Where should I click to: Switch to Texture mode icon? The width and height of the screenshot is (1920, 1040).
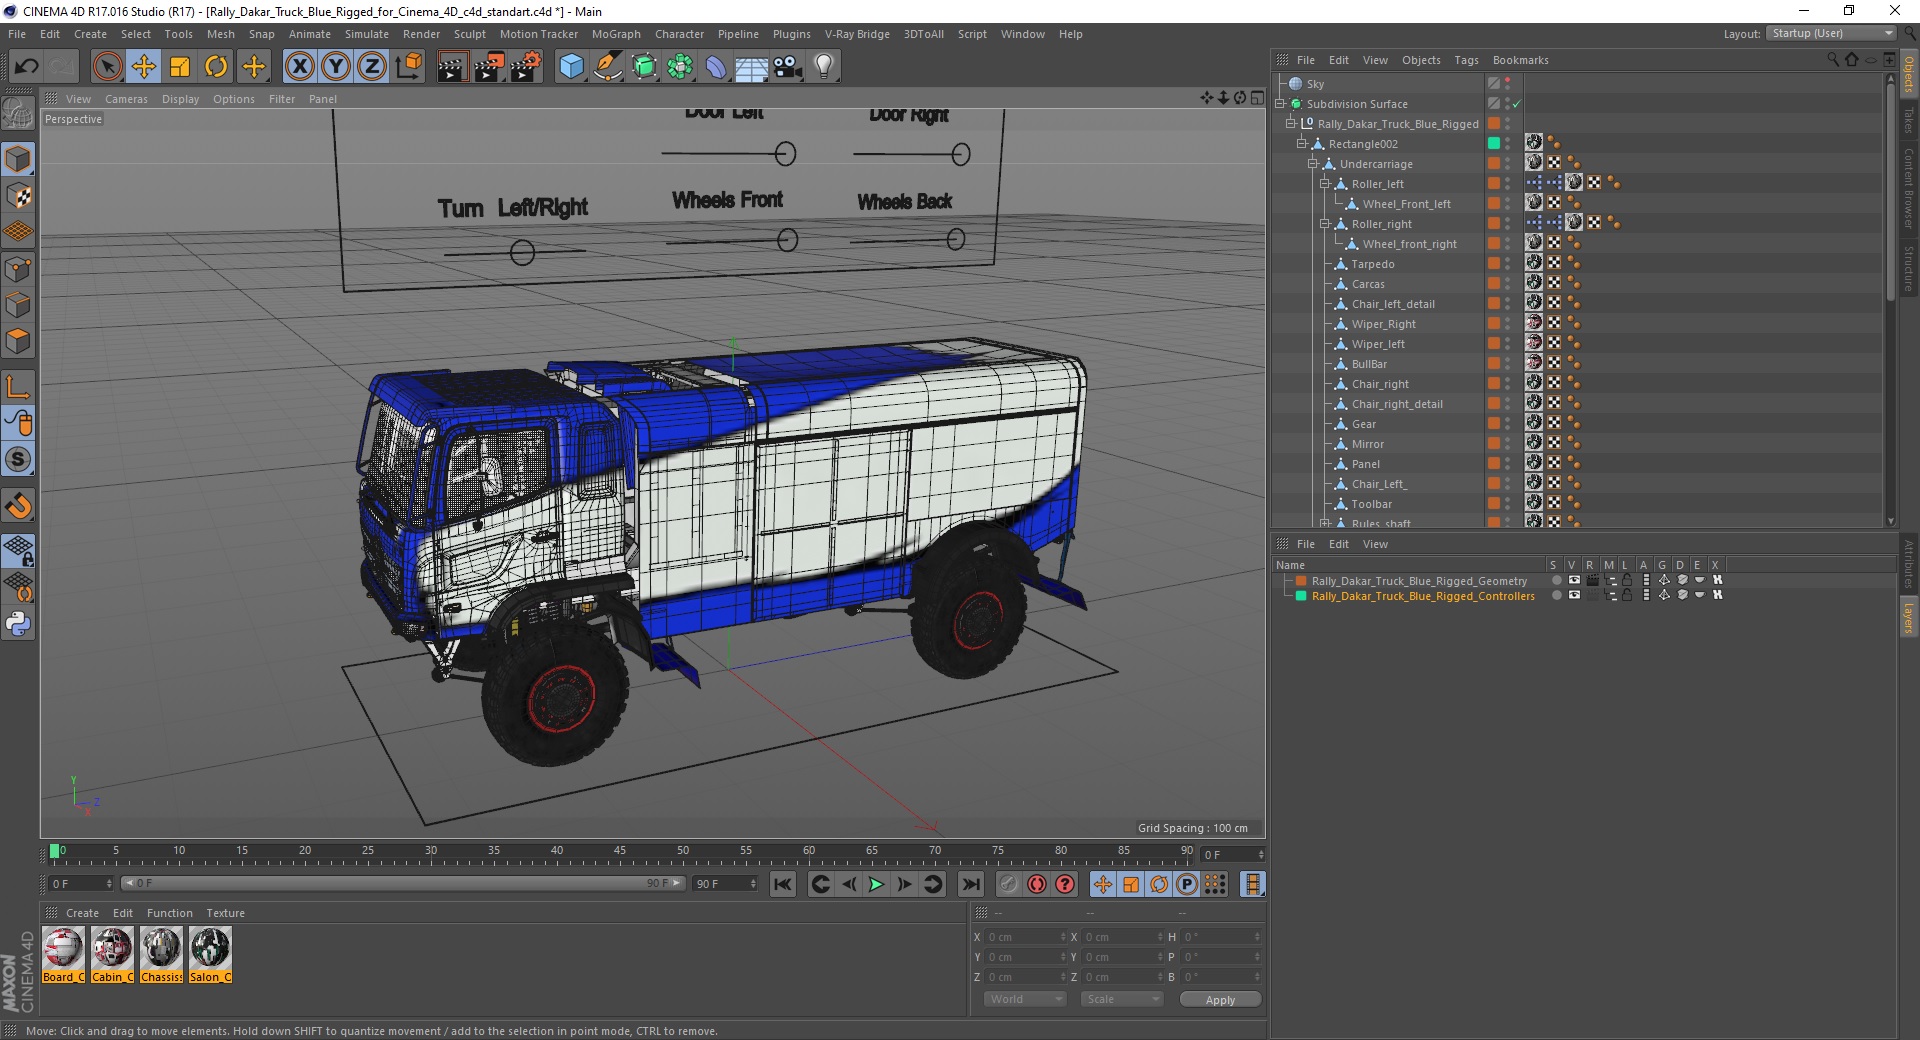pos(18,196)
